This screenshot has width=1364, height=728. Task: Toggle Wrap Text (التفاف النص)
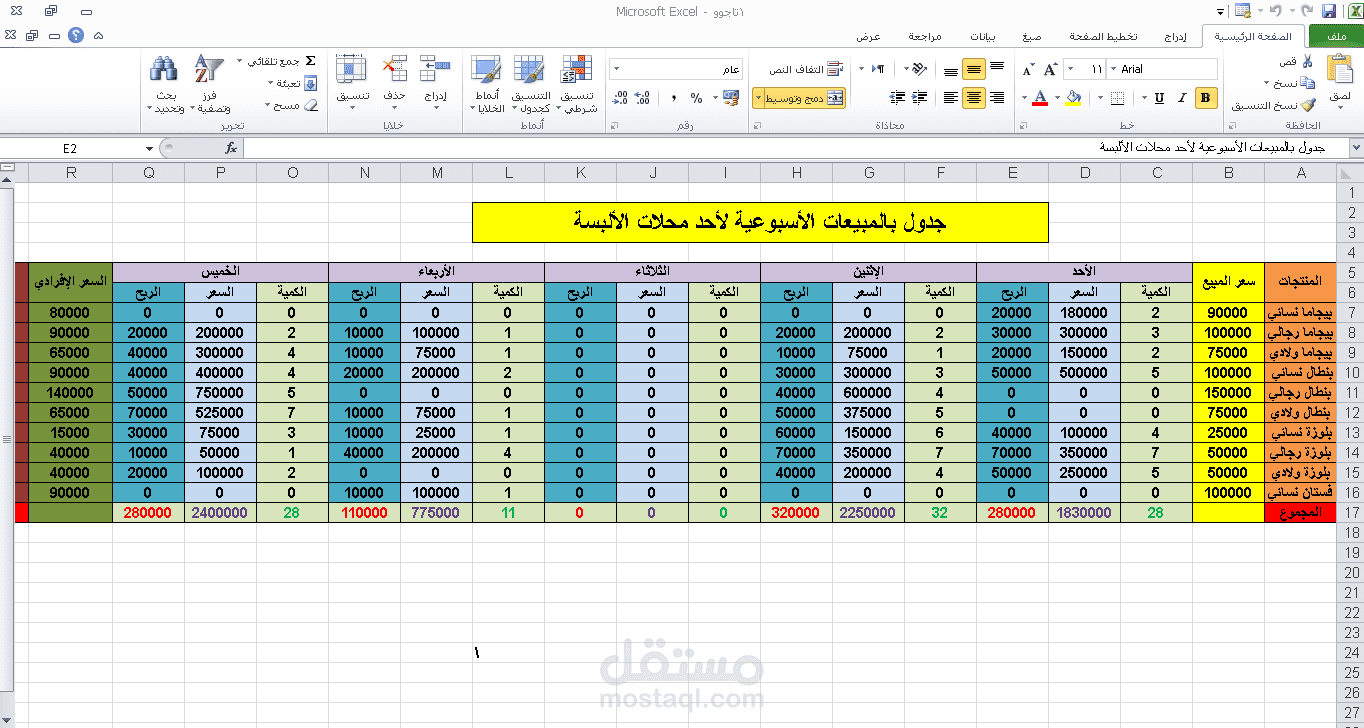pos(805,69)
